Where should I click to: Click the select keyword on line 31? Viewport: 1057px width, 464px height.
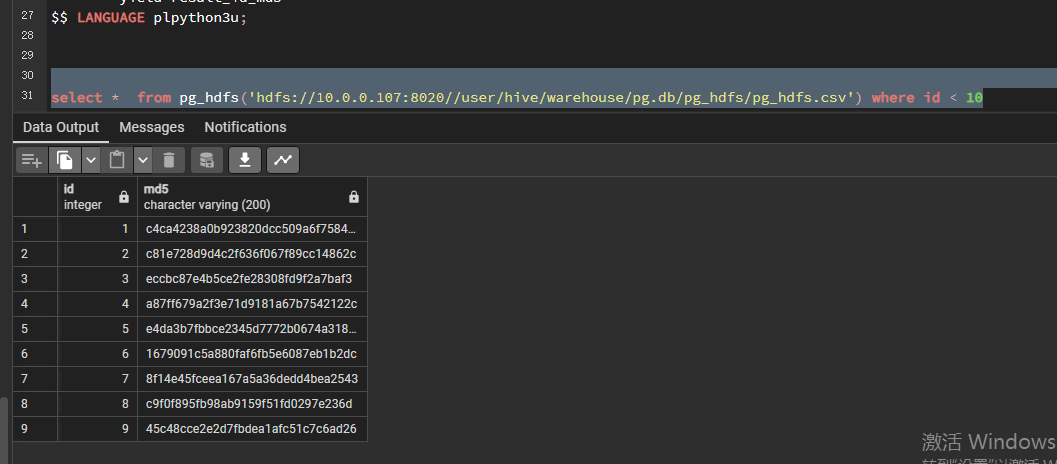[76, 98]
